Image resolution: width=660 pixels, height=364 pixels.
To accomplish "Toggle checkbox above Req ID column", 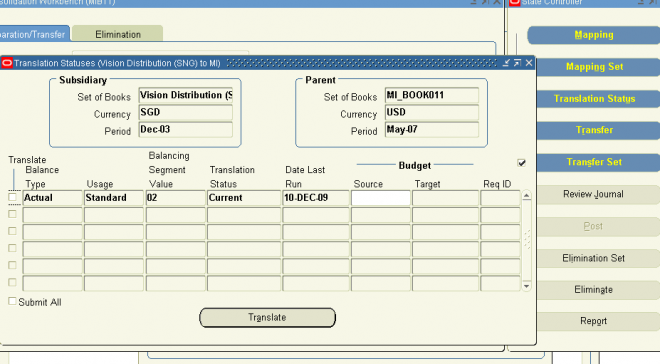I will click(522, 163).
